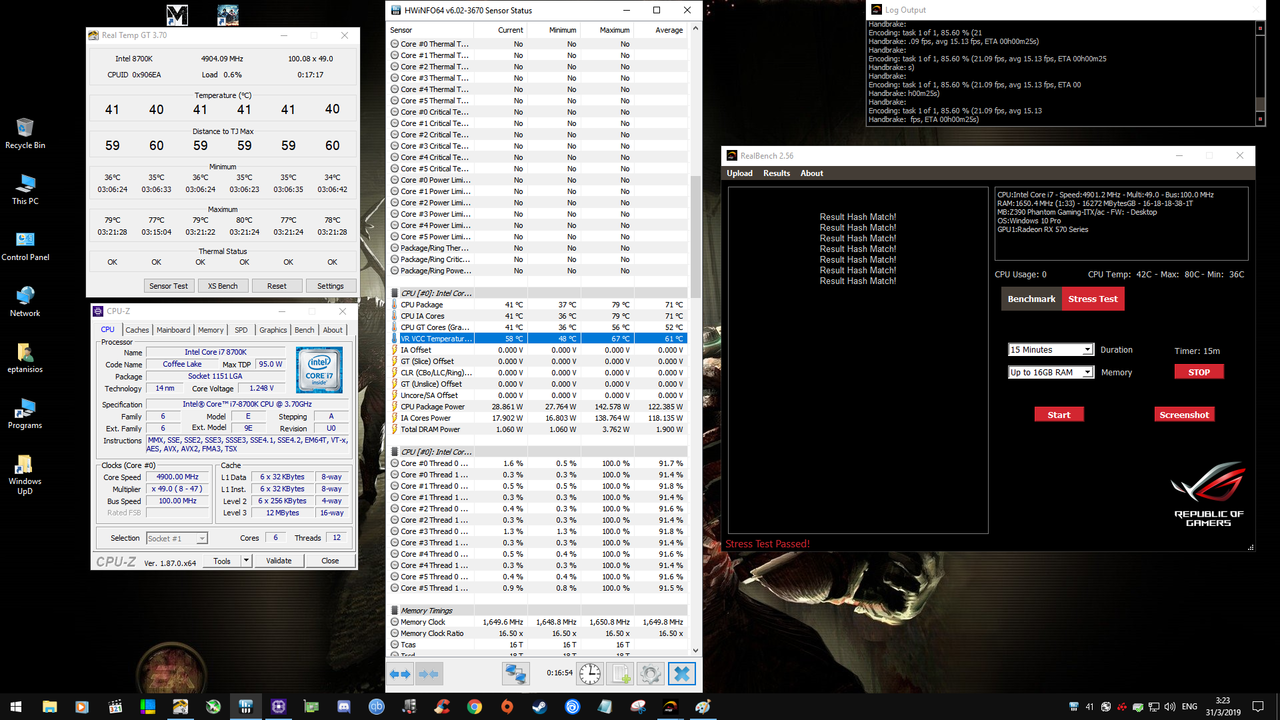
Task: Switch to RealBench Stress Test tab
Action: tap(1093, 299)
